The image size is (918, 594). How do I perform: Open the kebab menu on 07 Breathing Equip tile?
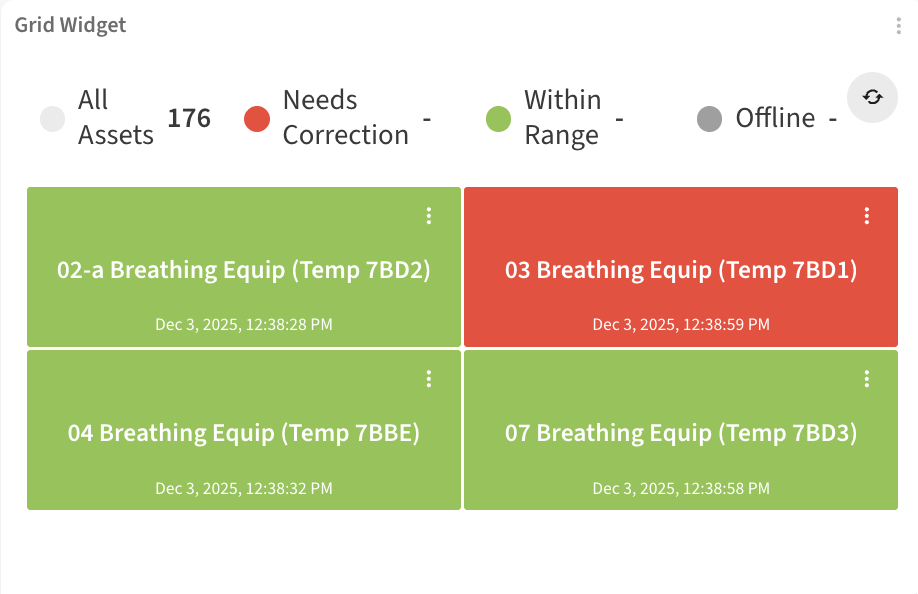pyautogui.click(x=866, y=379)
